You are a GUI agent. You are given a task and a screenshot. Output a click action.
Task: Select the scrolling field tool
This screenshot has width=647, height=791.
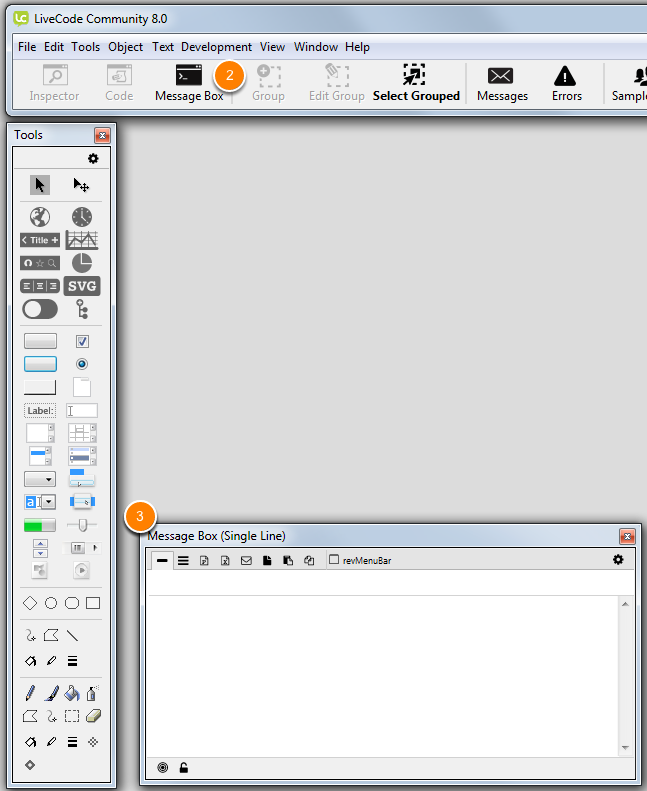(40, 433)
